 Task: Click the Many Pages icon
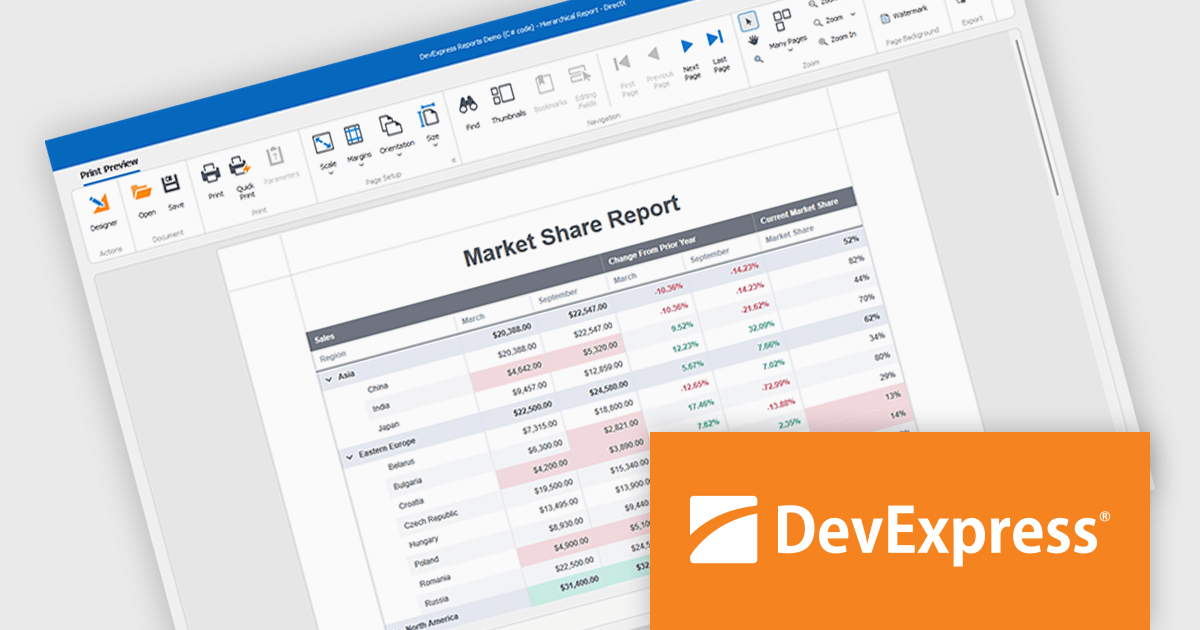pos(782,22)
